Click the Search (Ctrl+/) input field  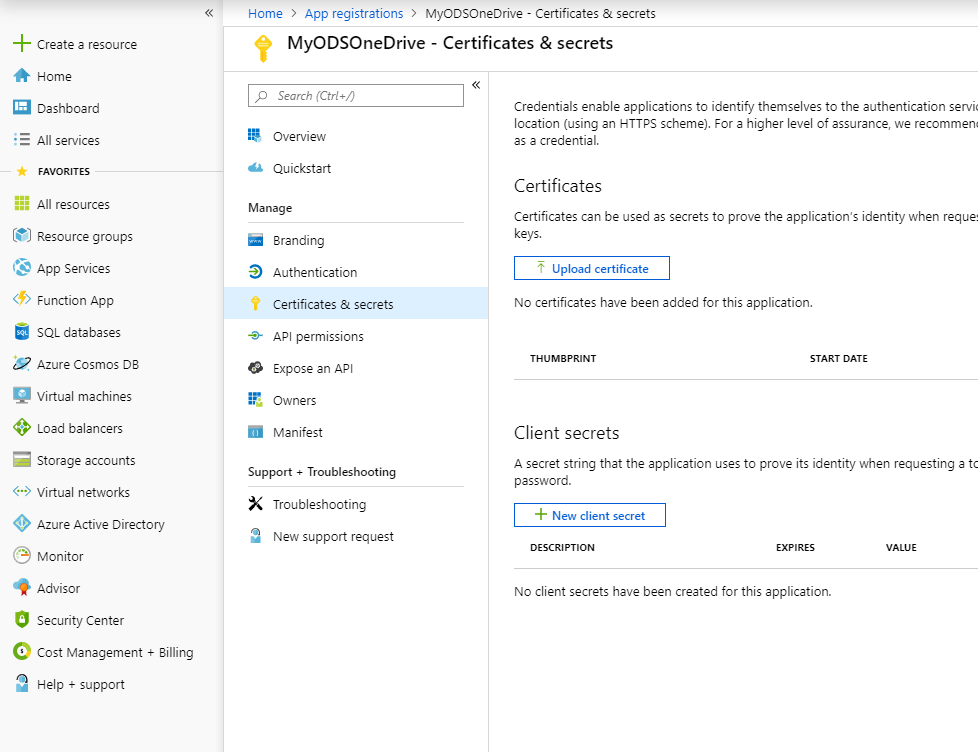(x=356, y=96)
